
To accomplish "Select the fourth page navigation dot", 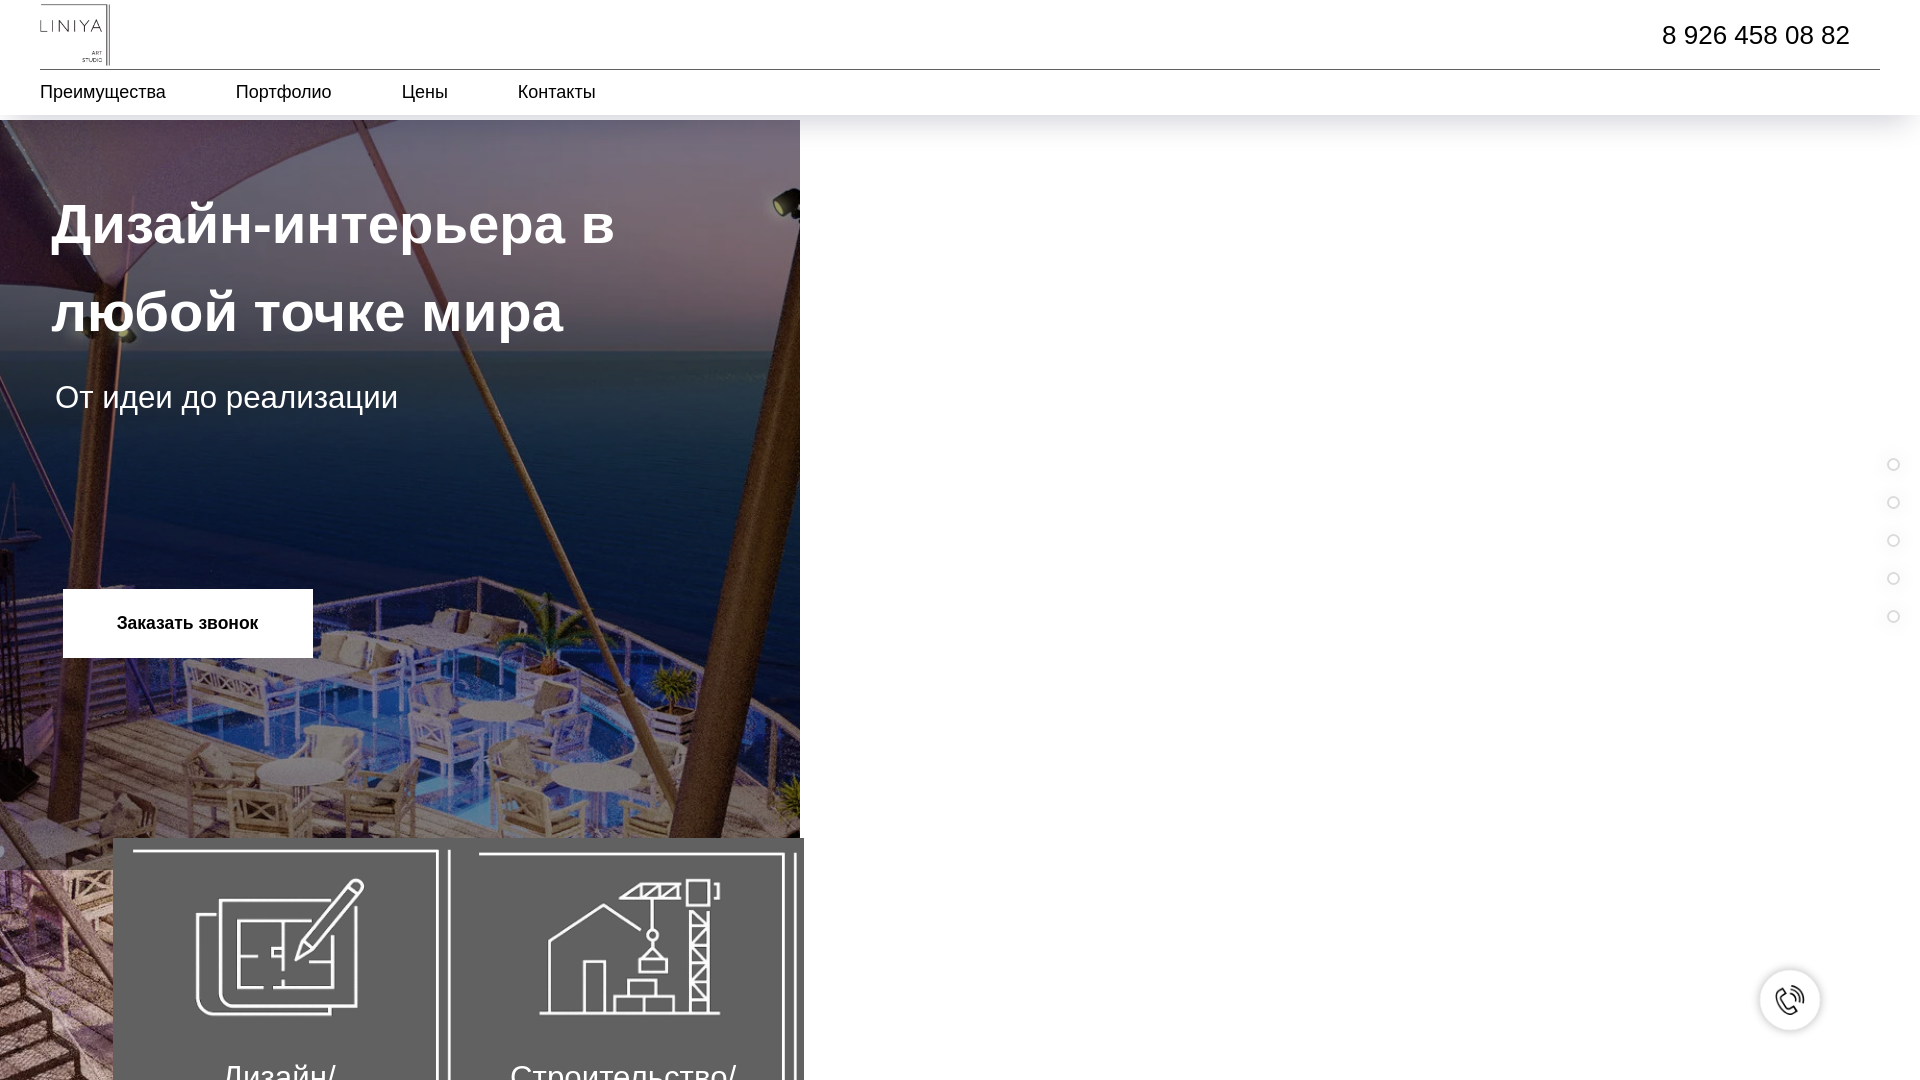I will pos(1893,578).
